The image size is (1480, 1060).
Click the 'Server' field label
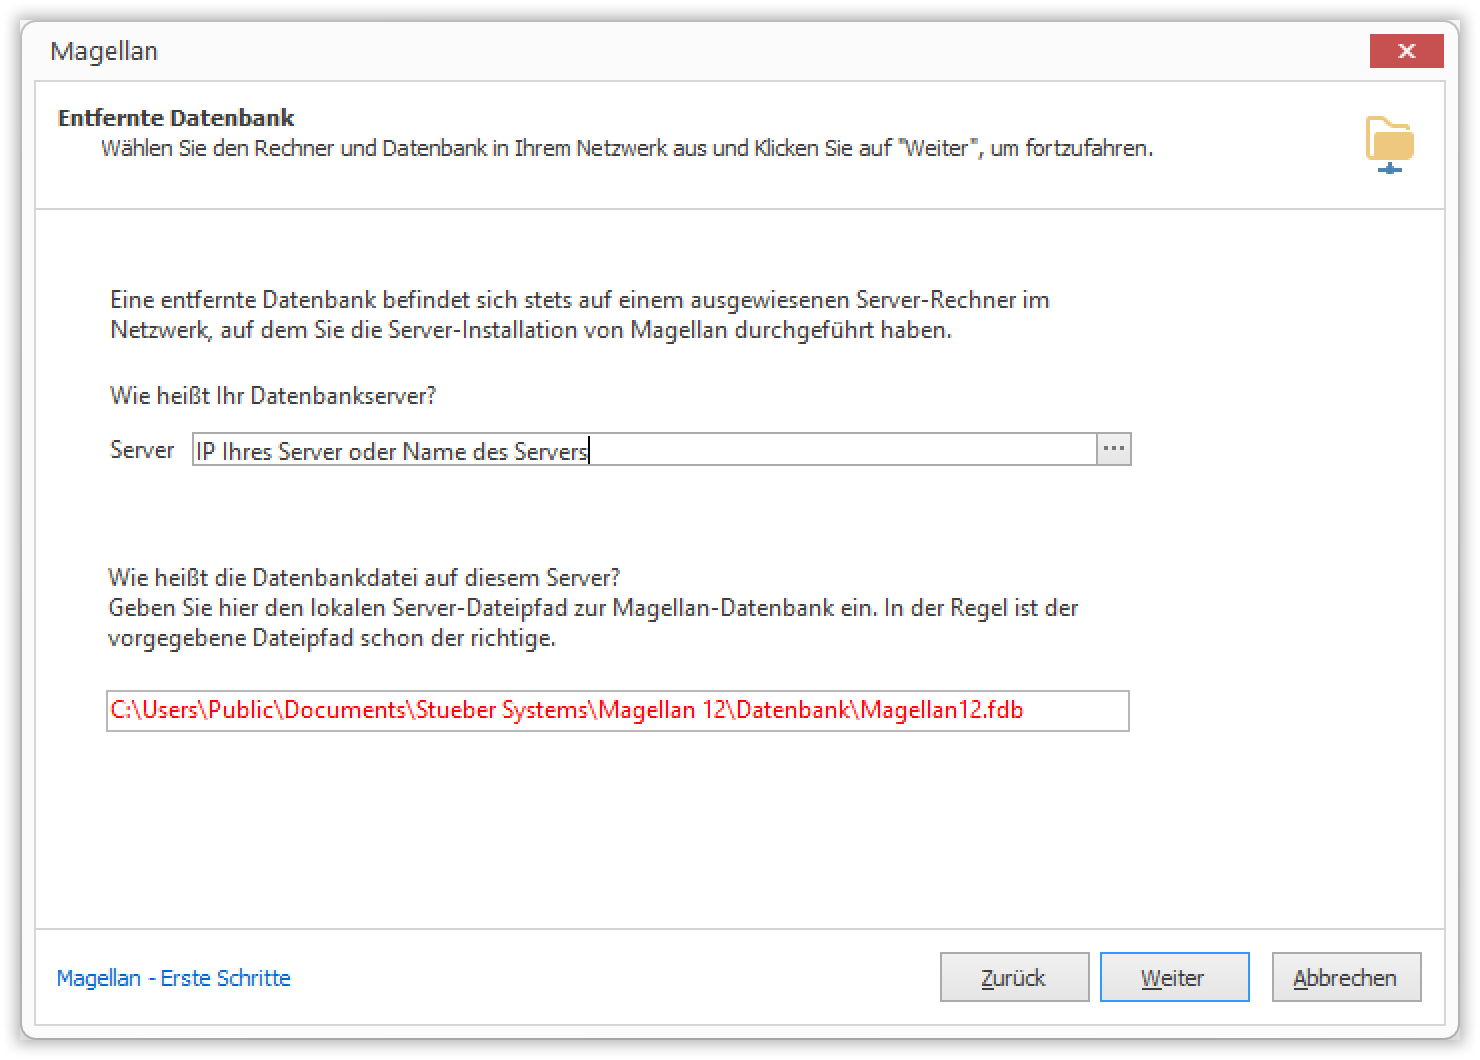(x=142, y=450)
